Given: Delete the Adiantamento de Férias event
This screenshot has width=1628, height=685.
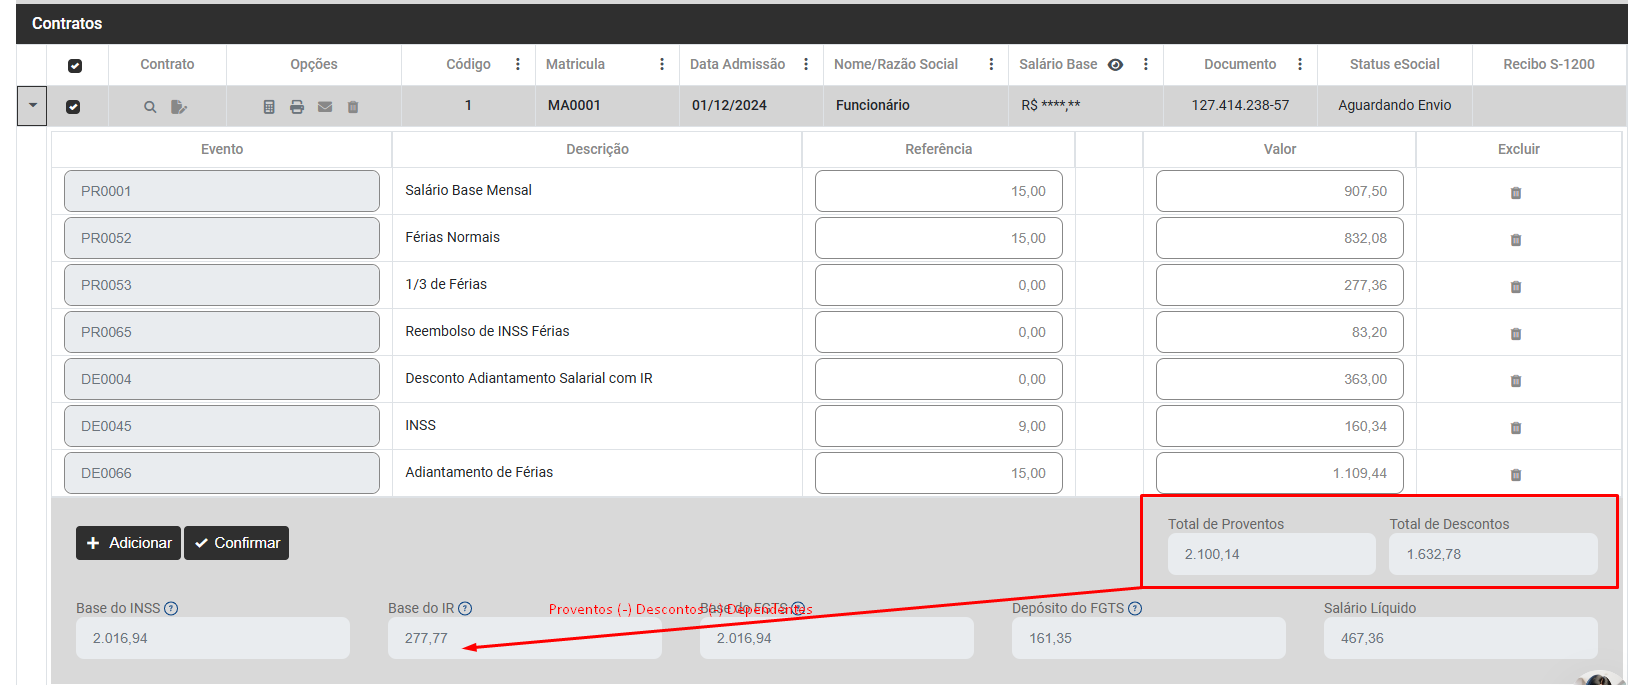Looking at the screenshot, I should coord(1516,475).
